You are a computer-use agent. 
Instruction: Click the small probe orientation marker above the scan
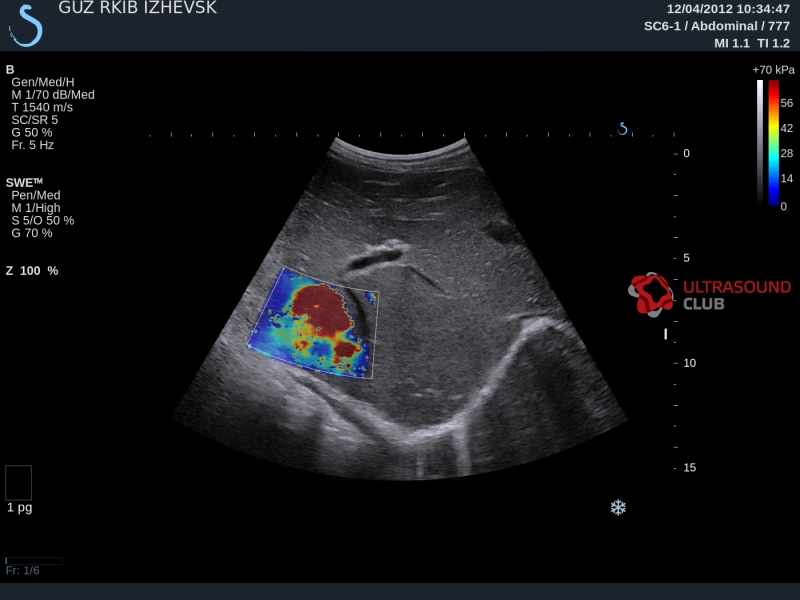[622, 129]
